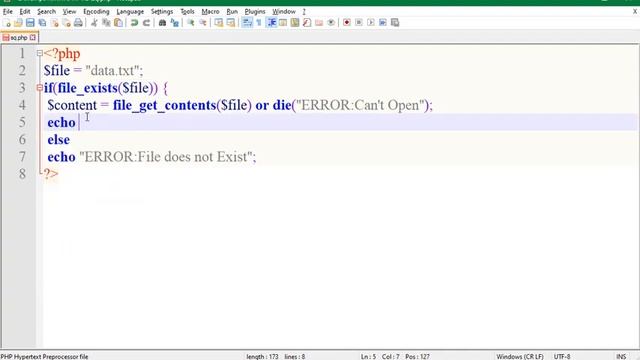Cut selection with the scissors icon
Screen dimensions: 640x360
click(x=94, y=23)
